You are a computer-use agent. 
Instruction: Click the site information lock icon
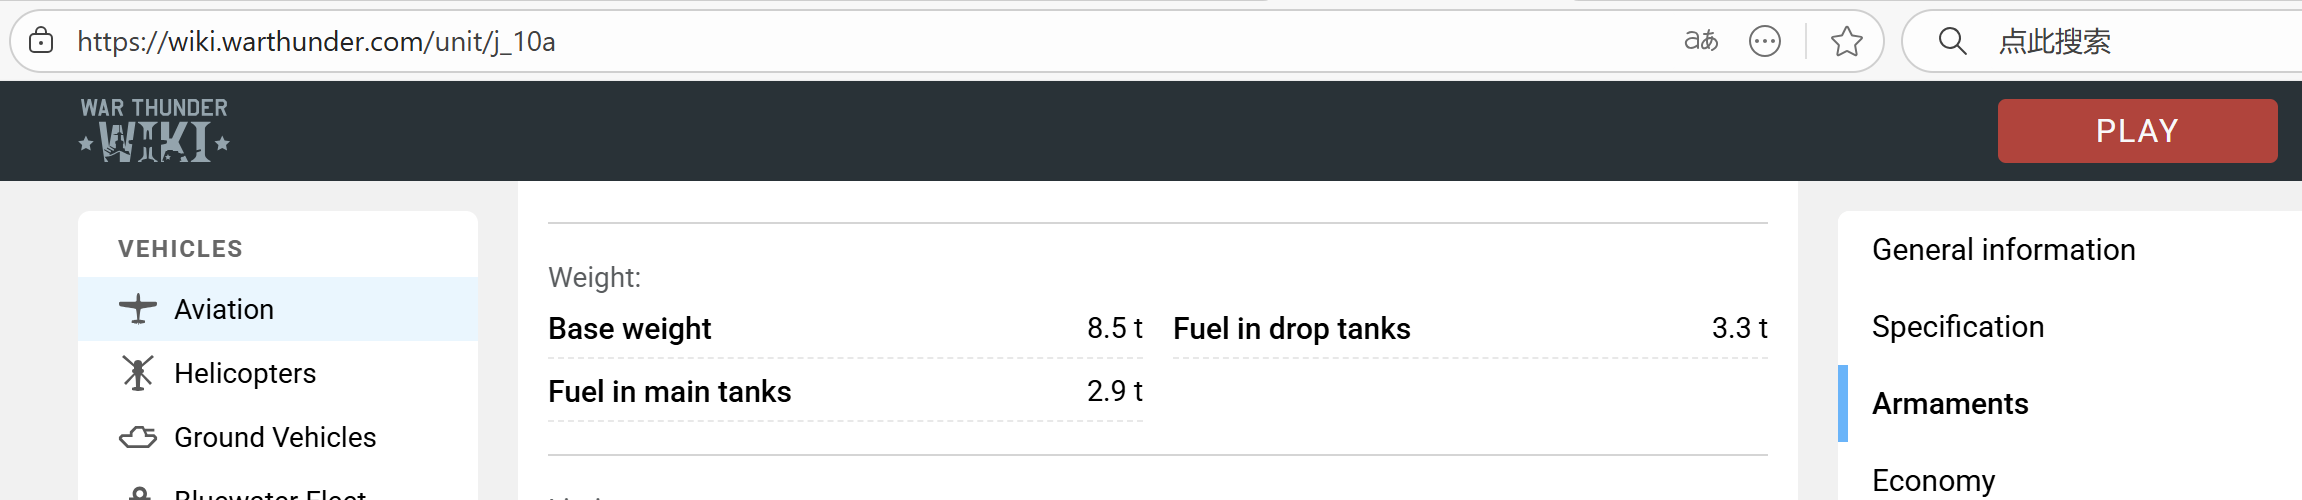click(41, 41)
